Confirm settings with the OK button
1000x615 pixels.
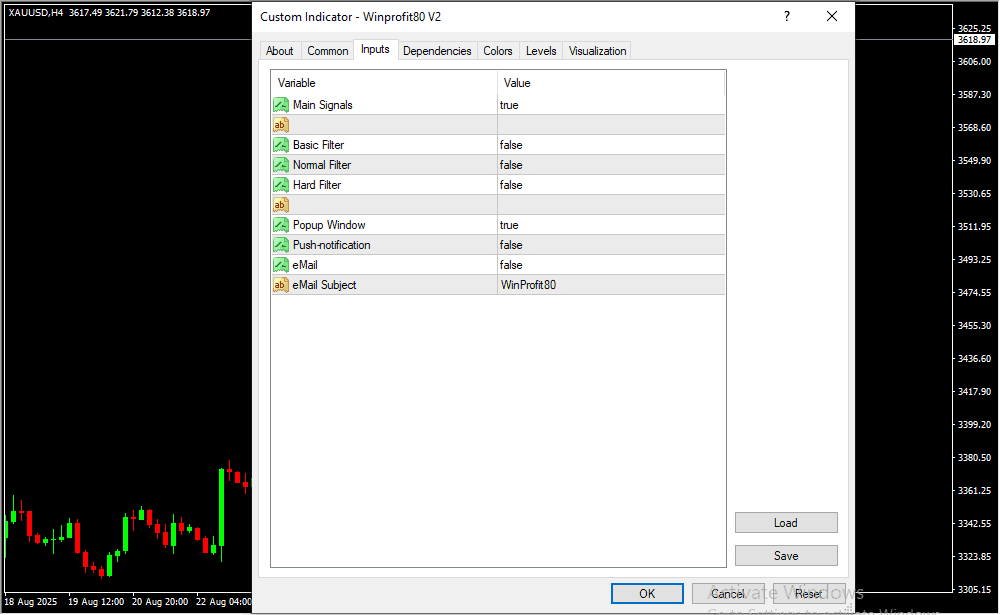pos(647,594)
